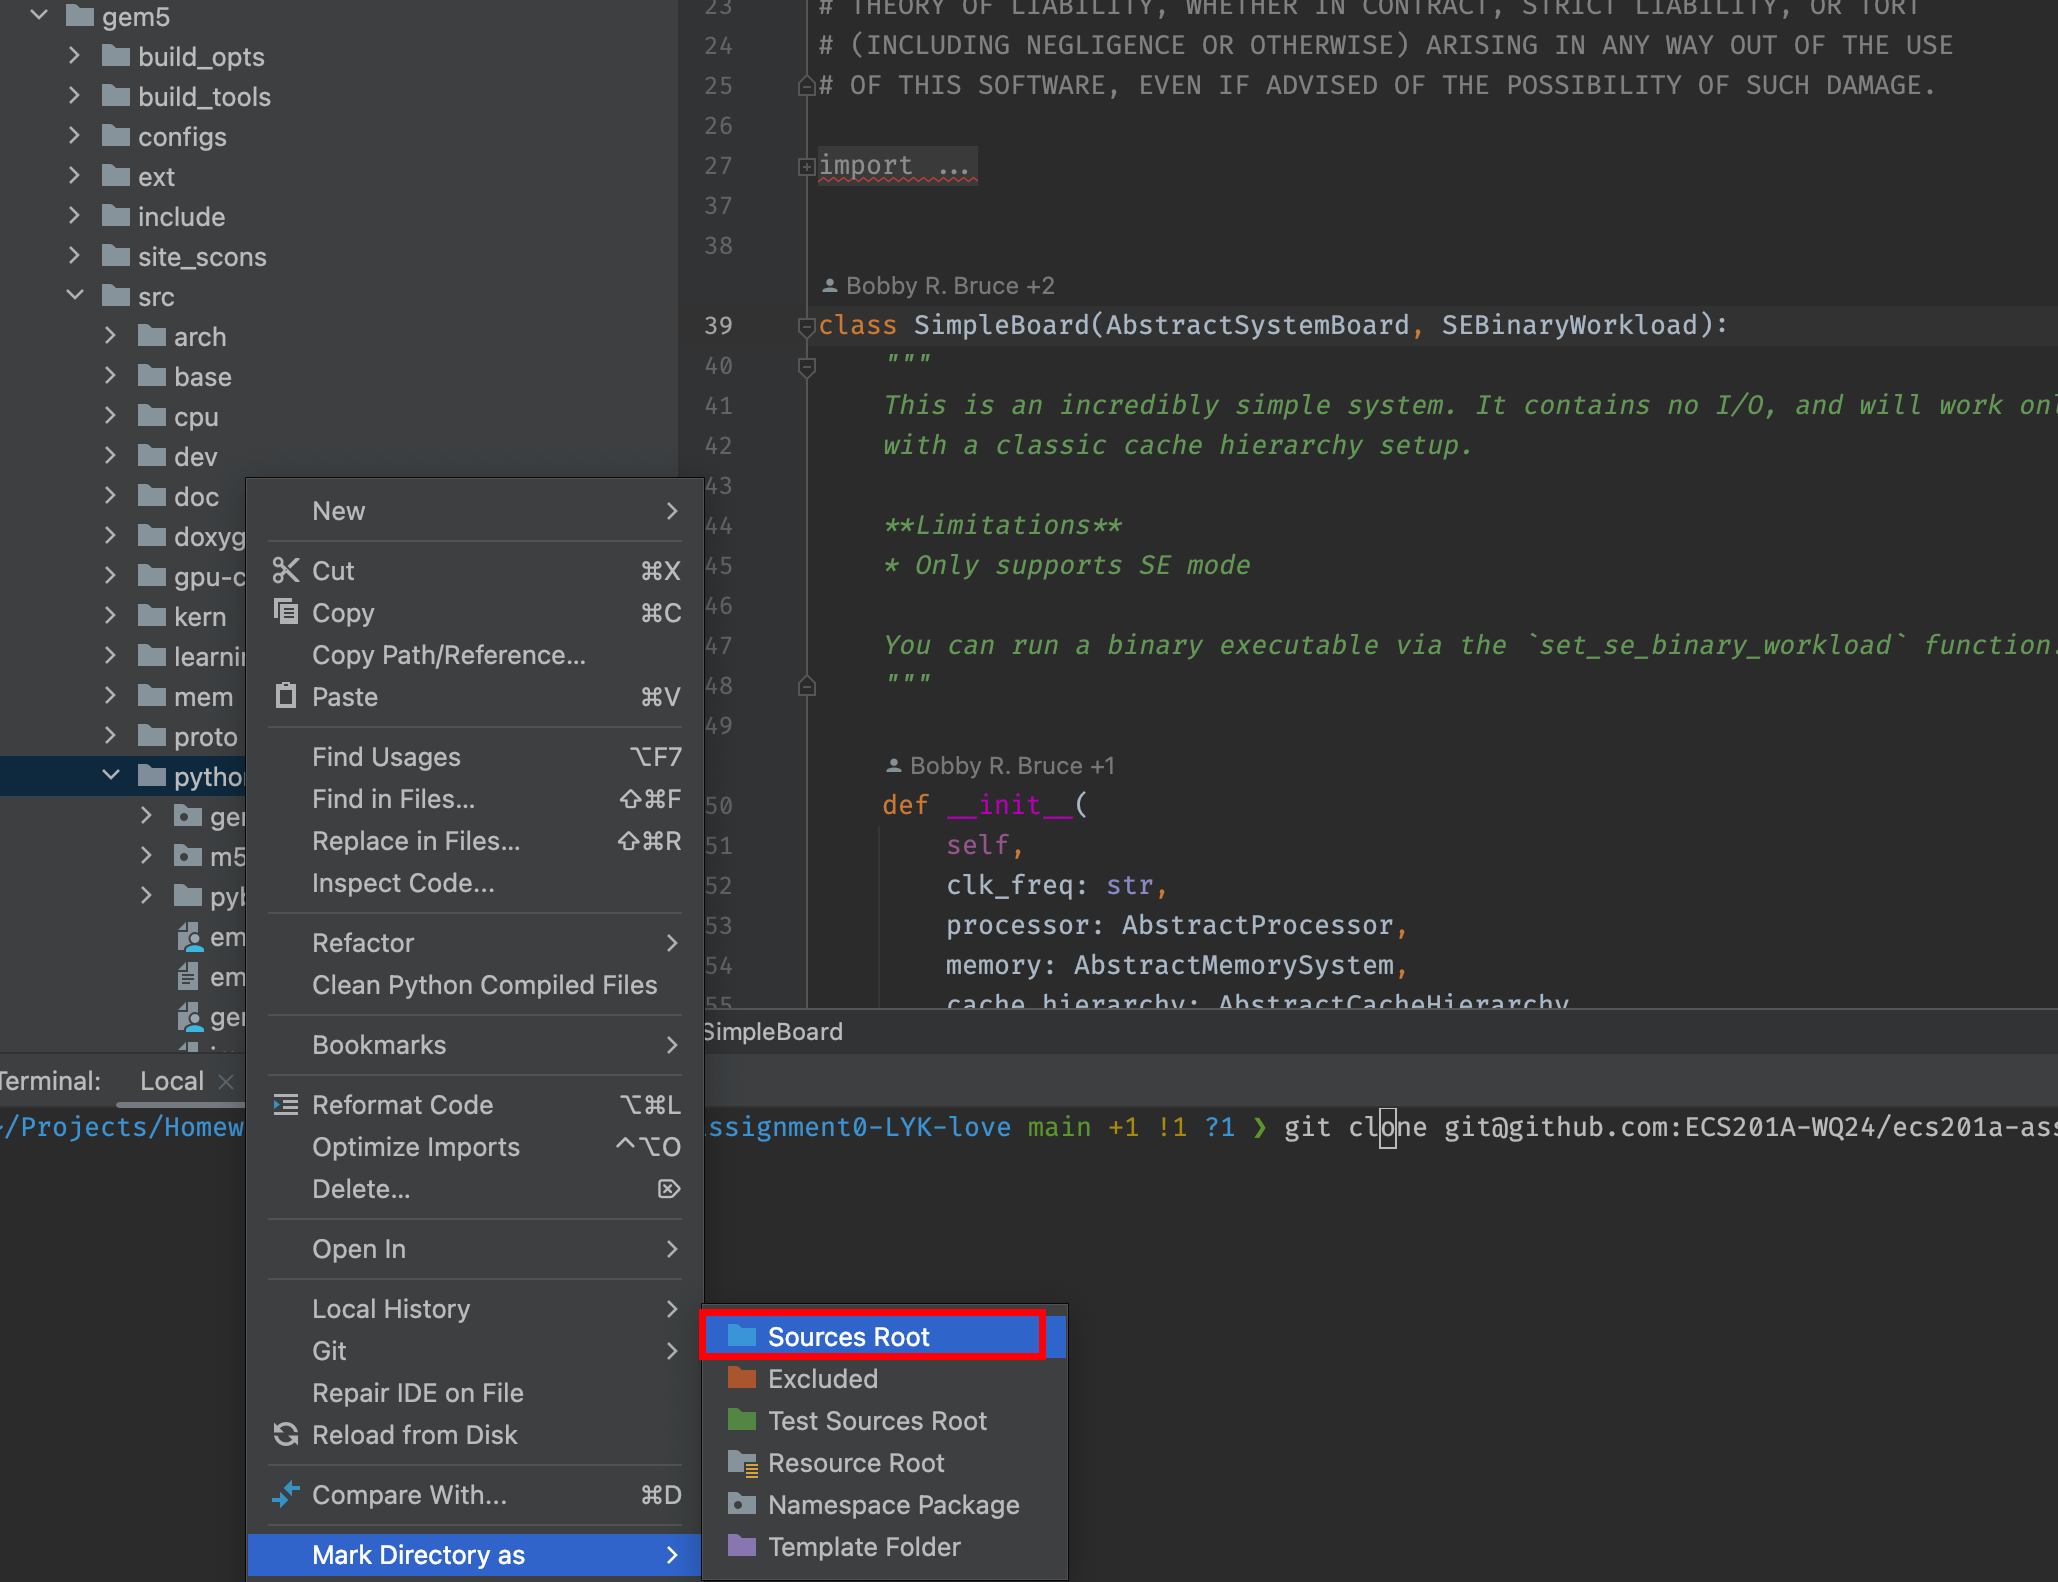Click the Reload from Disk icon
Screen dimensions: 2058x1582
pos(286,1434)
